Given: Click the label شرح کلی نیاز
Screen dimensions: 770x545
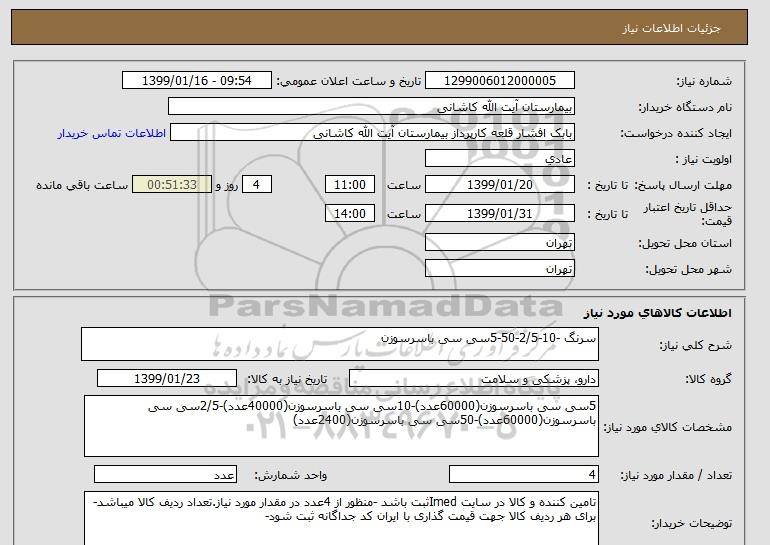Looking at the screenshot, I should [695, 345].
